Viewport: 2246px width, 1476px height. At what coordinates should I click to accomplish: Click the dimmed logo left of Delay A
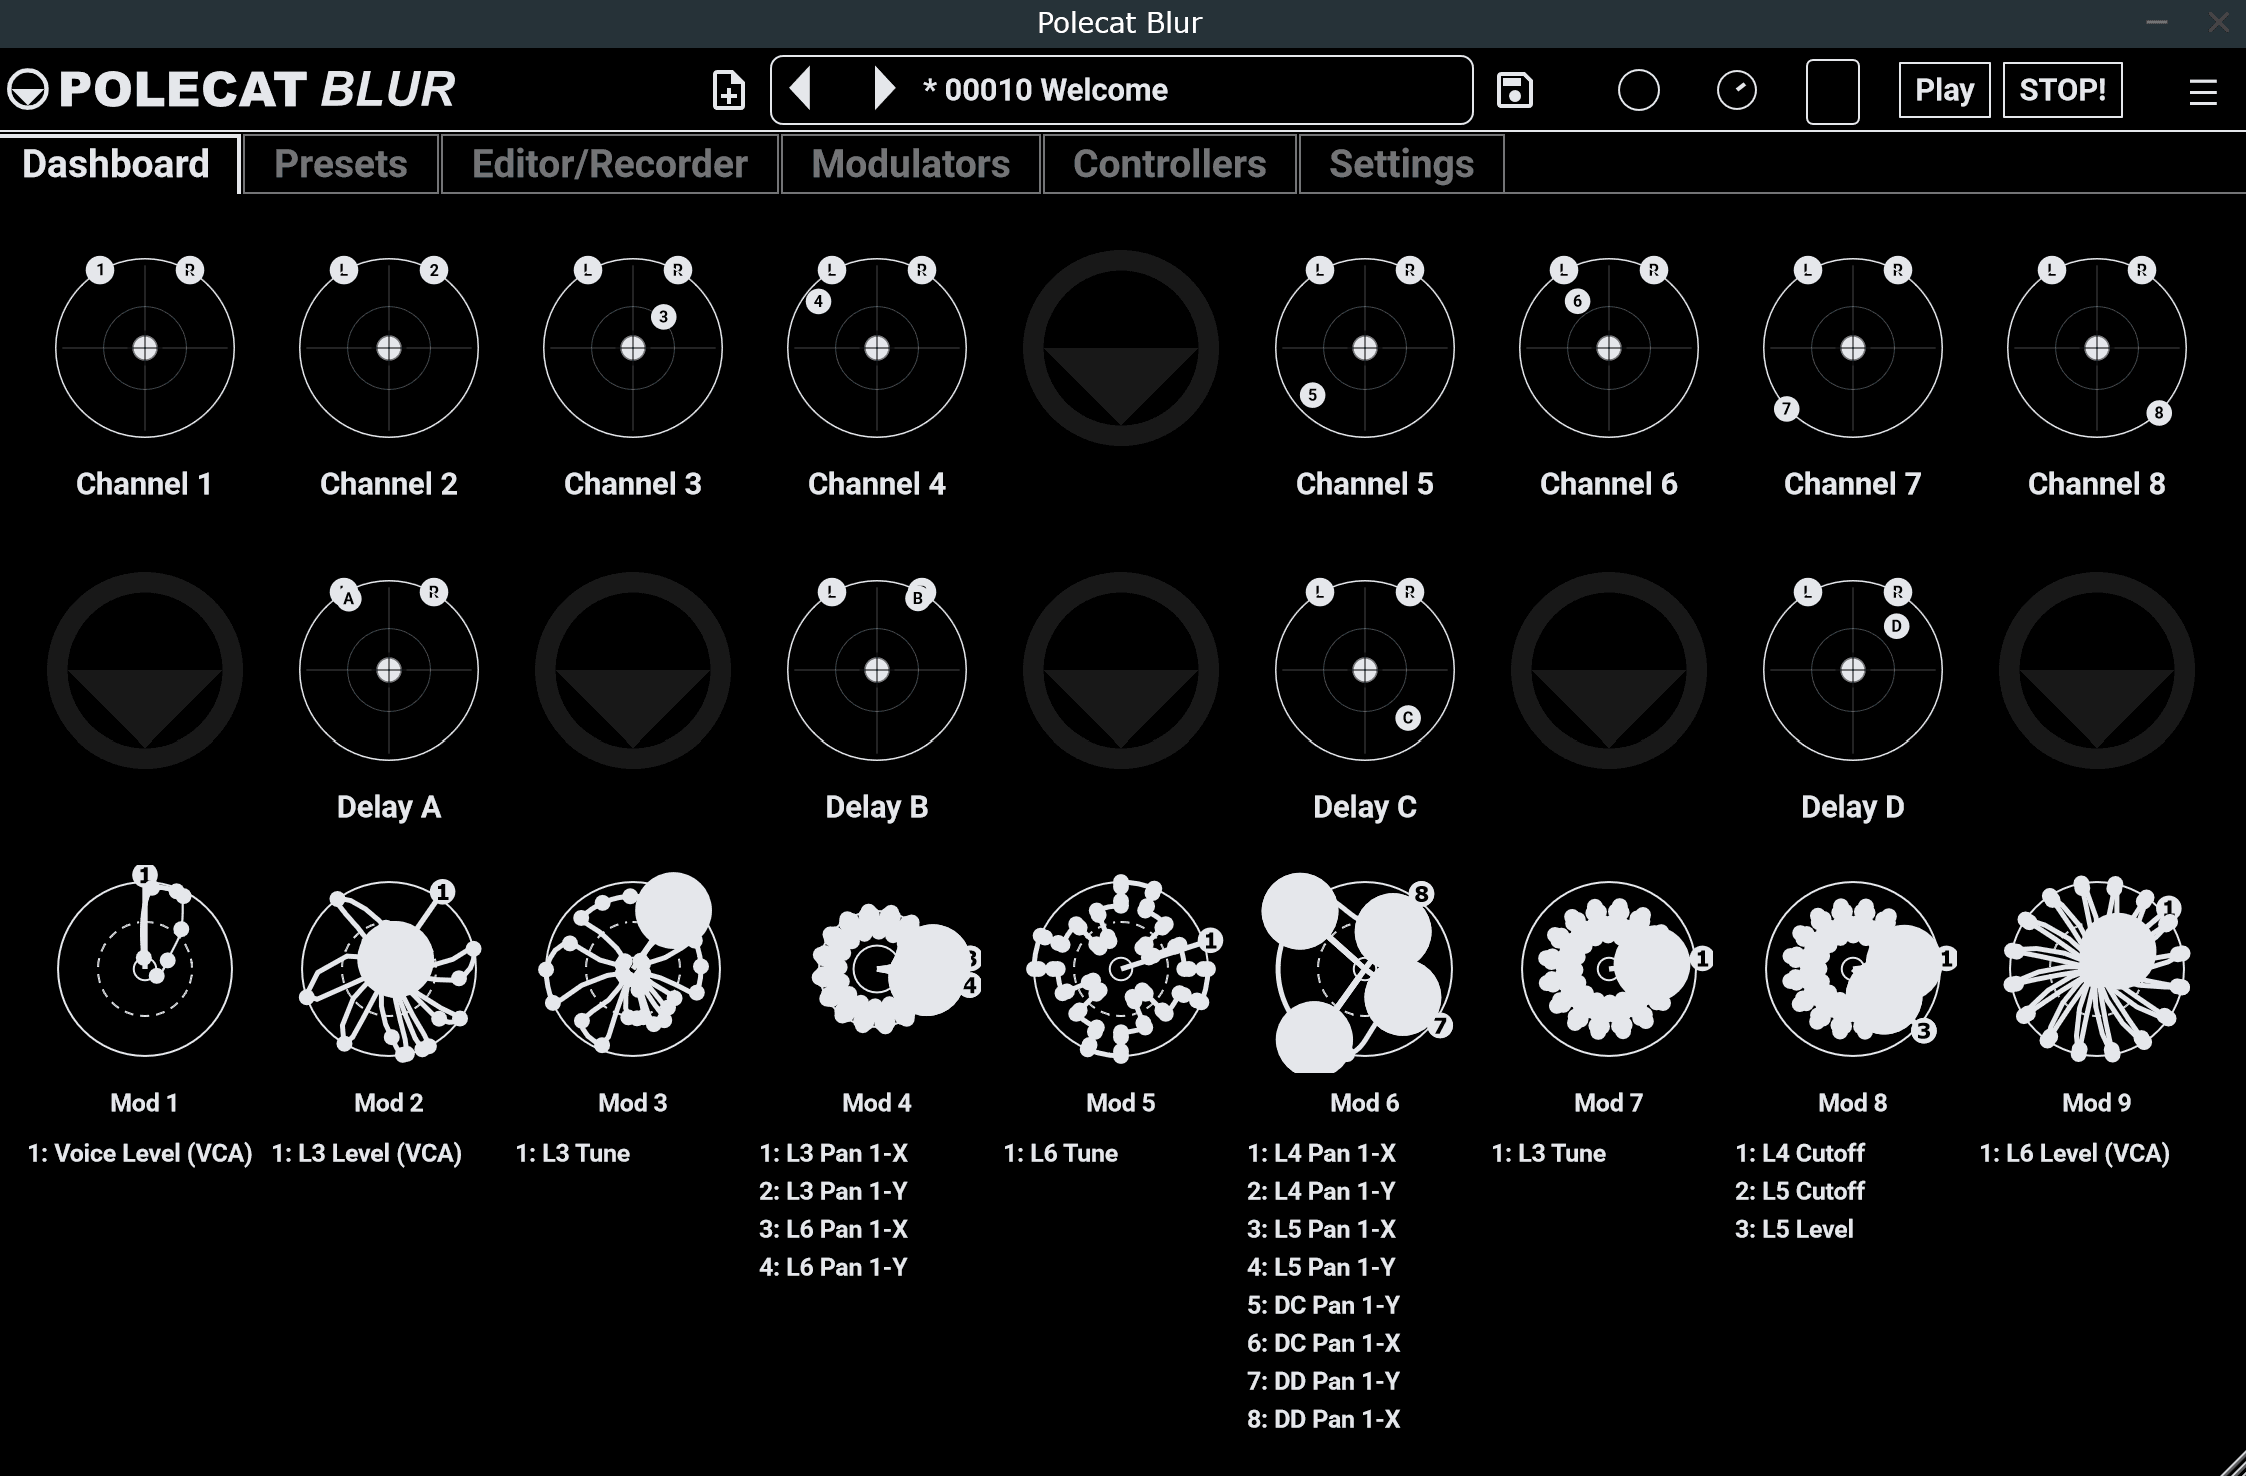(x=145, y=670)
